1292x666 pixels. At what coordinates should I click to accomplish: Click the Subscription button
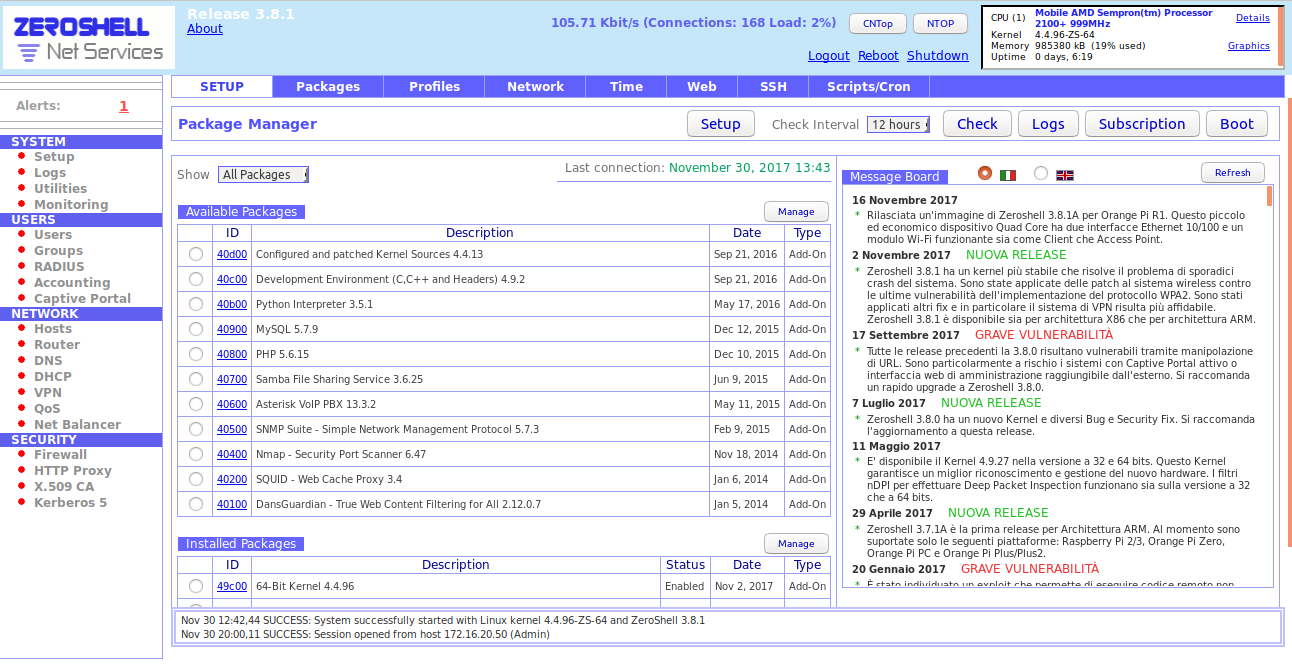pos(1142,124)
